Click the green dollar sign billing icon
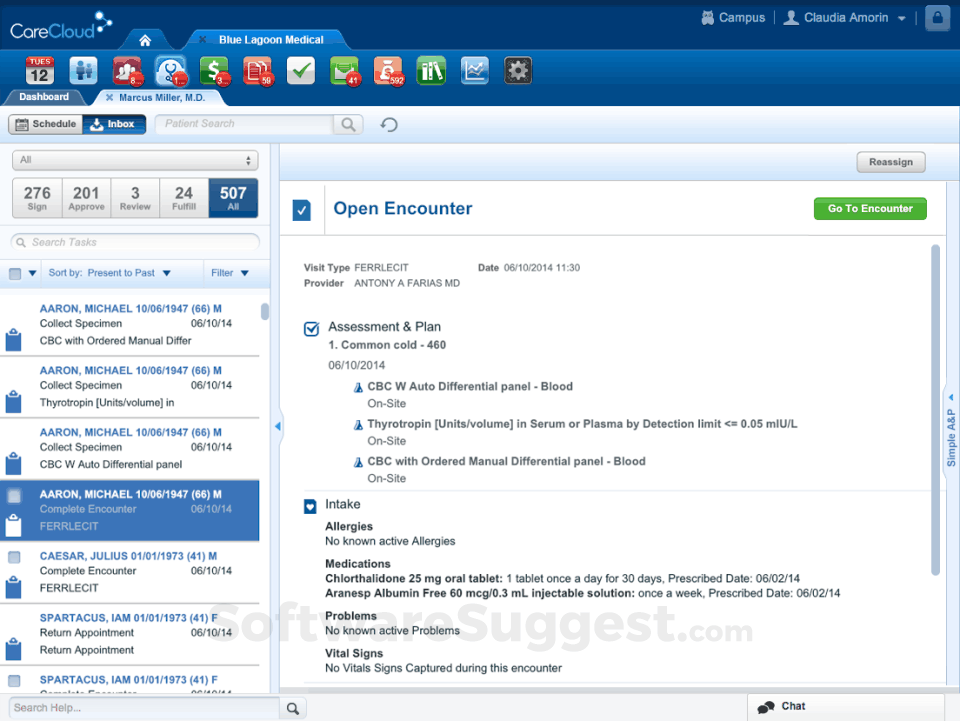Viewport: 960px width, 721px height. 213,71
